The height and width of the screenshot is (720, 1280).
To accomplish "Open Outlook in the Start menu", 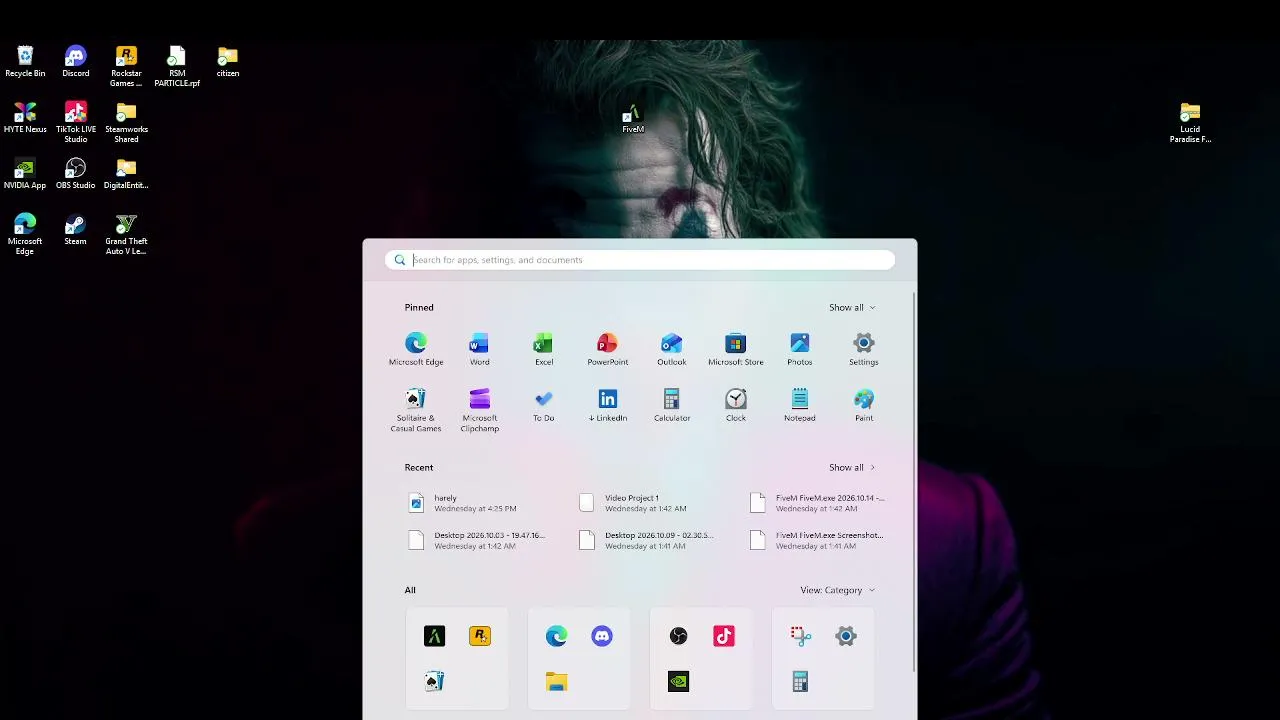I will tap(672, 350).
